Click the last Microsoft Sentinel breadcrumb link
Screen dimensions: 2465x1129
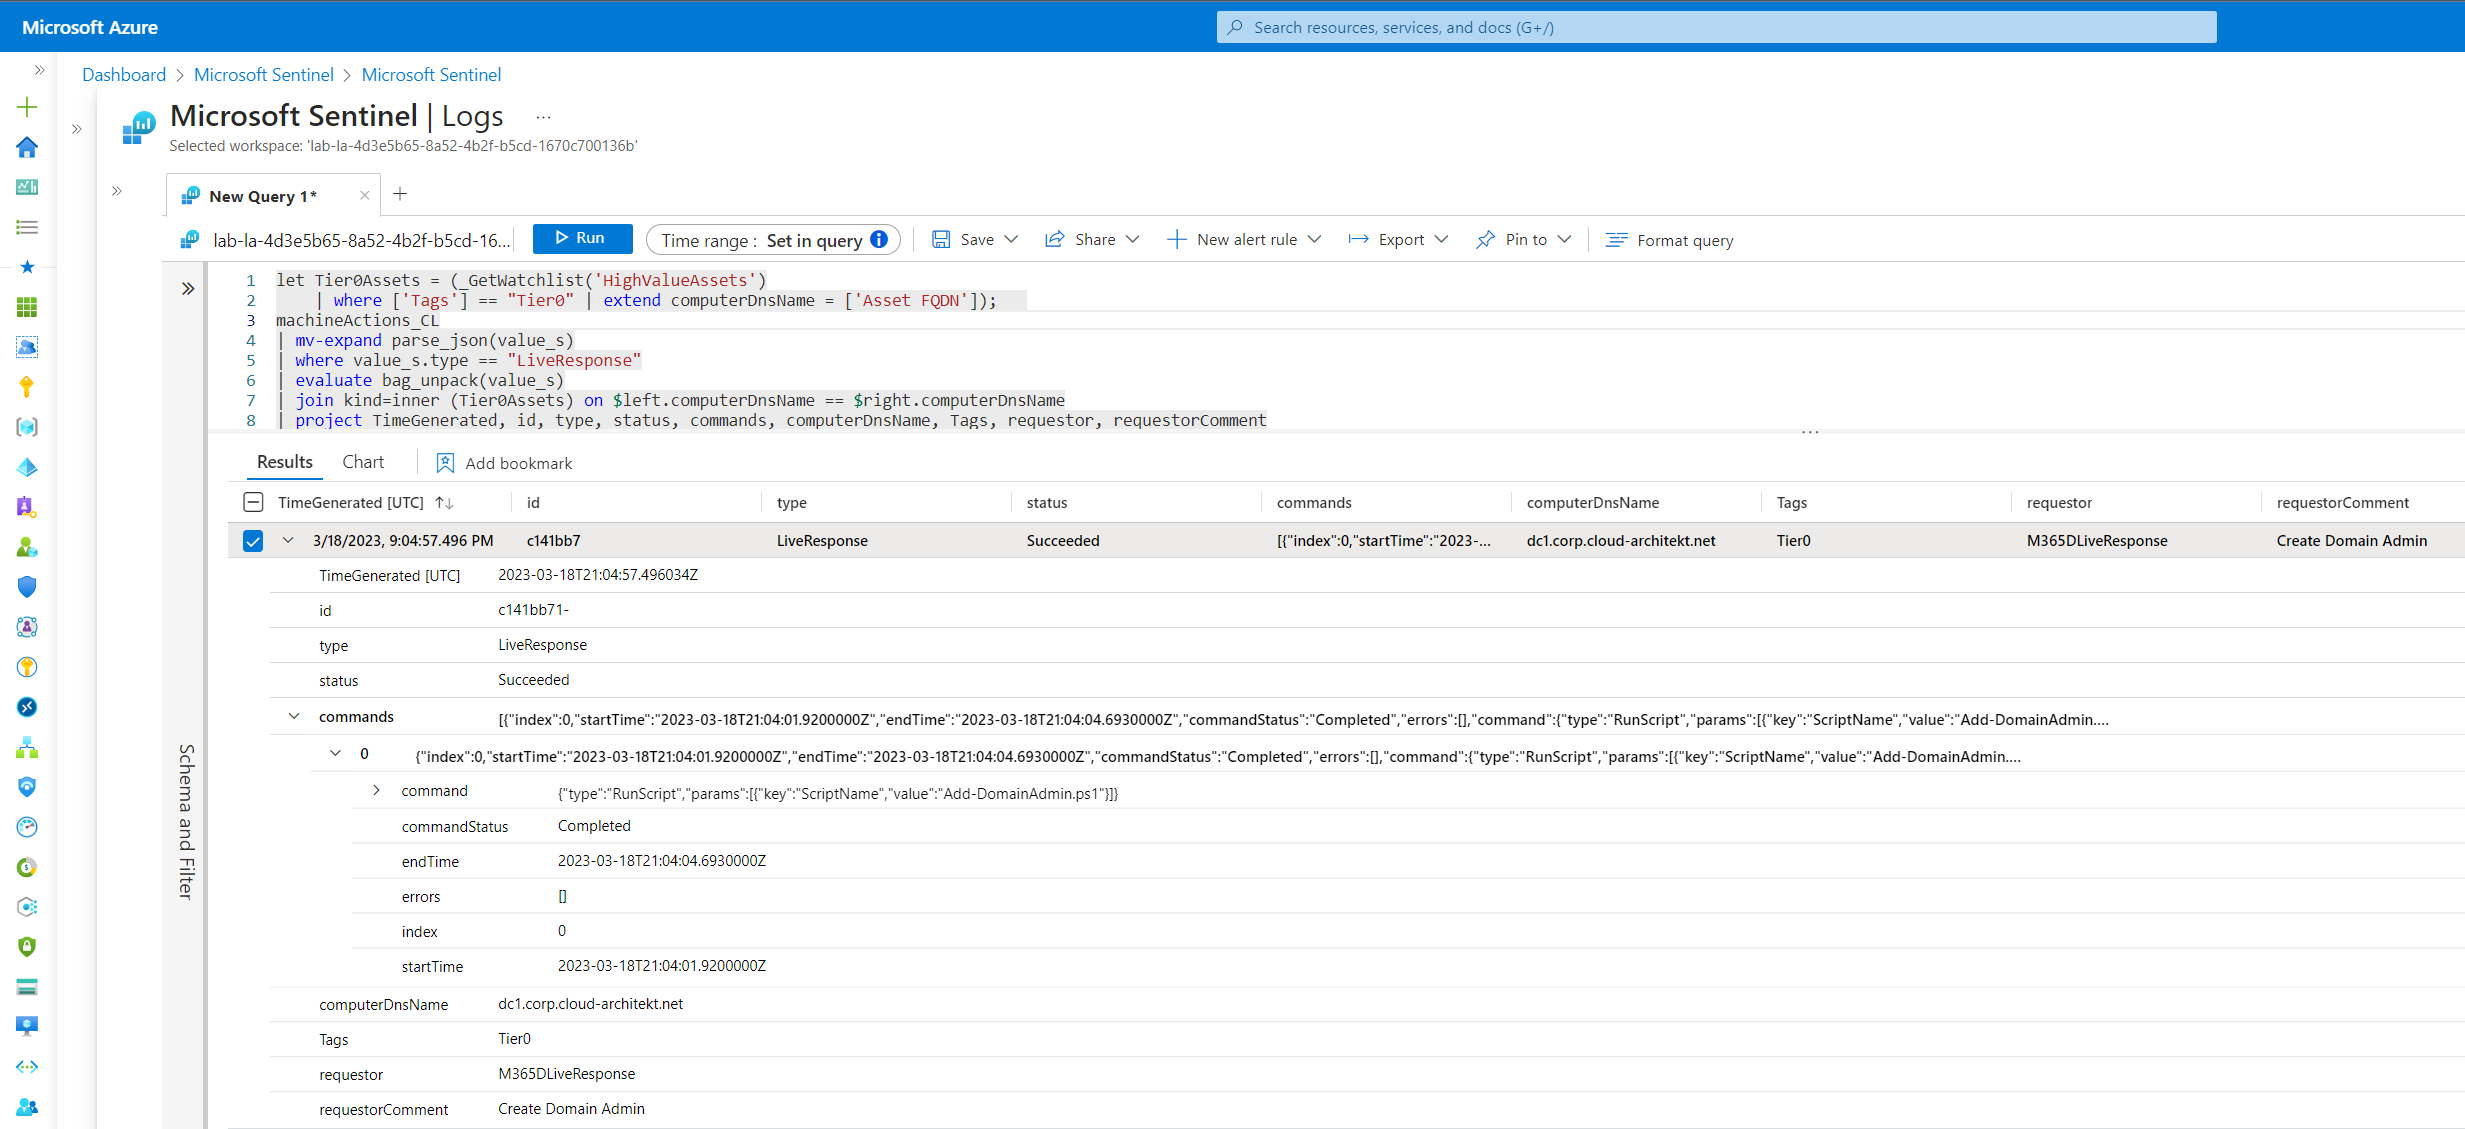431,75
